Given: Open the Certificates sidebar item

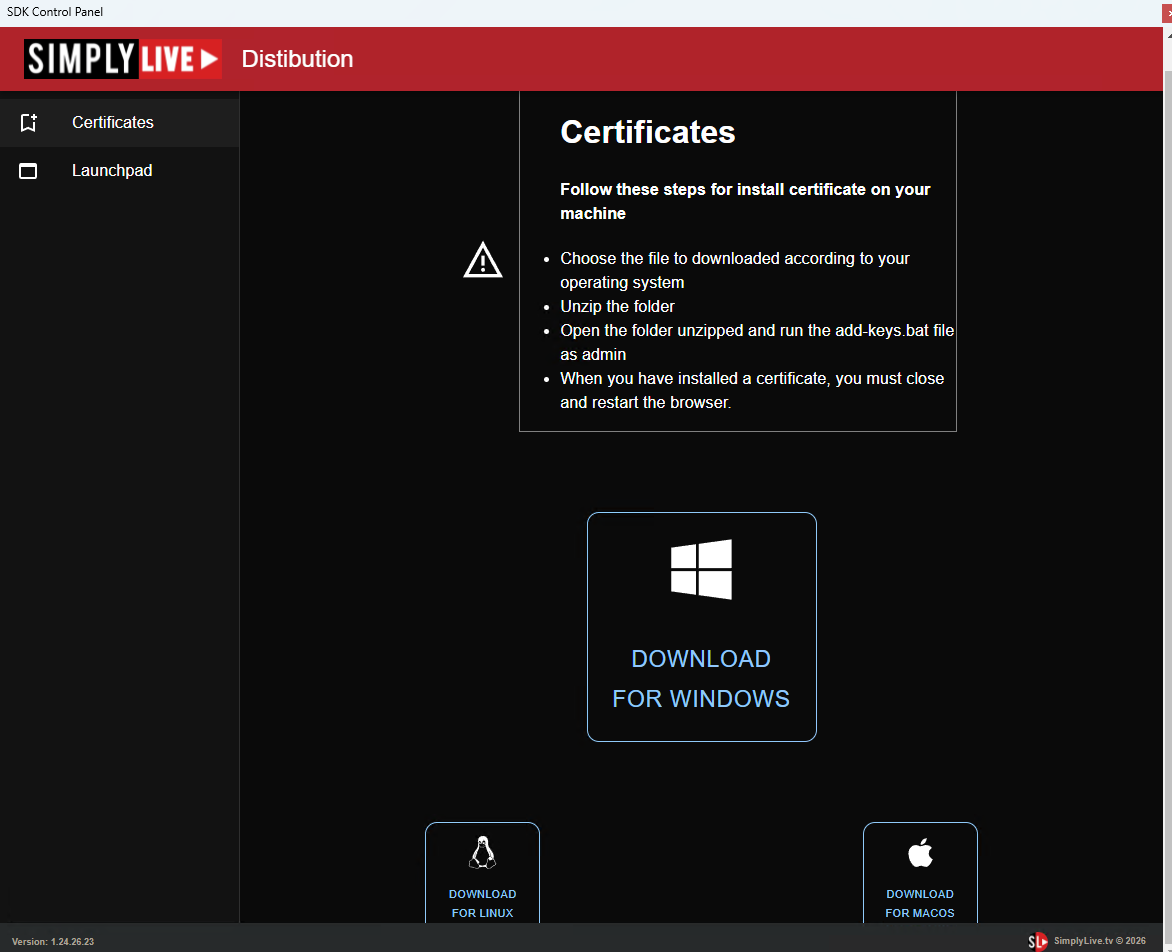Looking at the screenshot, I should pyautogui.click(x=120, y=123).
